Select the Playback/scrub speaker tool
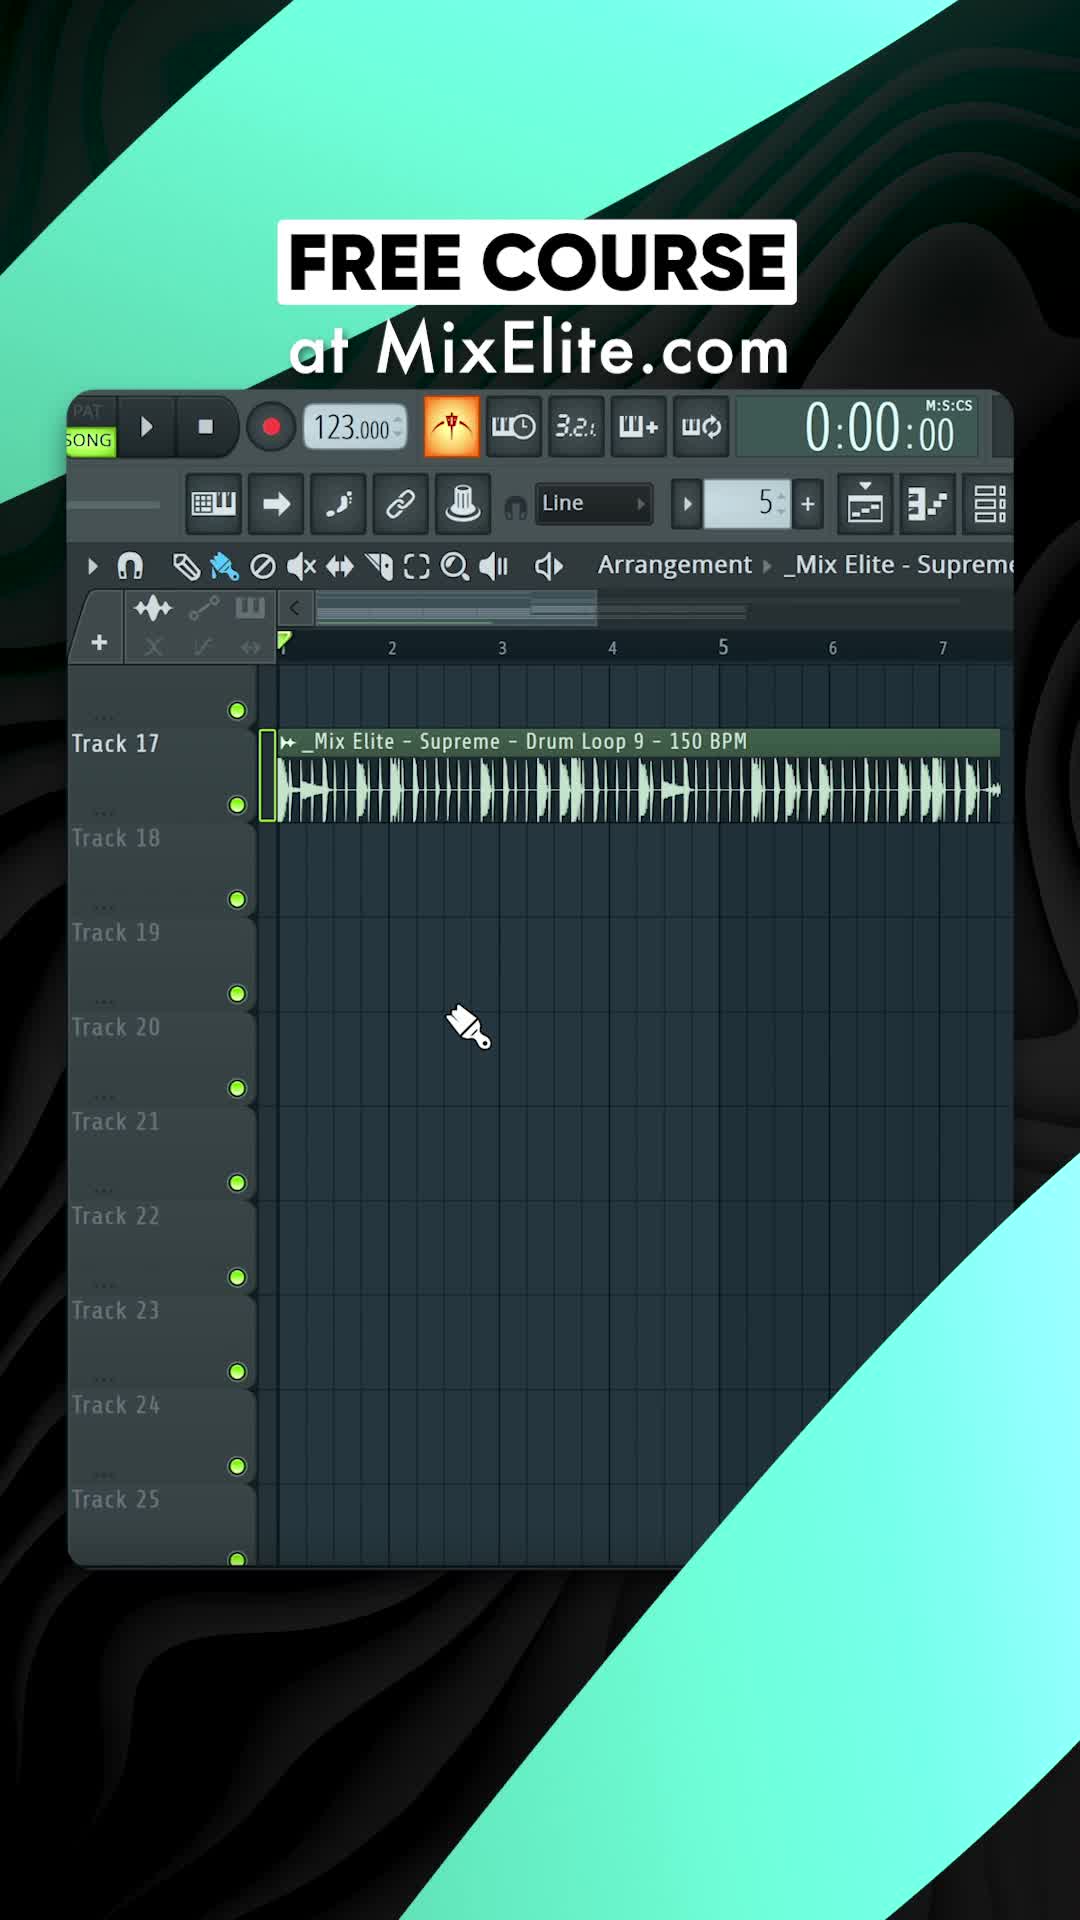1080x1920 pixels. click(494, 567)
